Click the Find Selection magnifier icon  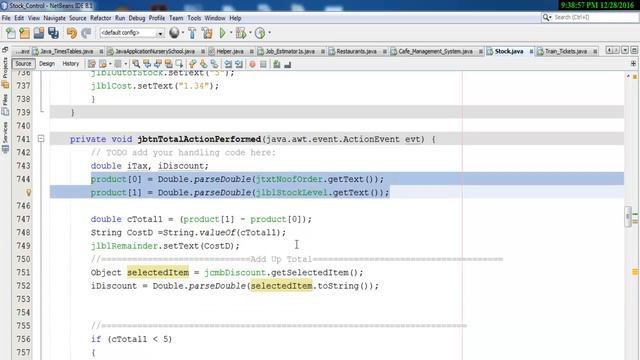(x=136, y=64)
